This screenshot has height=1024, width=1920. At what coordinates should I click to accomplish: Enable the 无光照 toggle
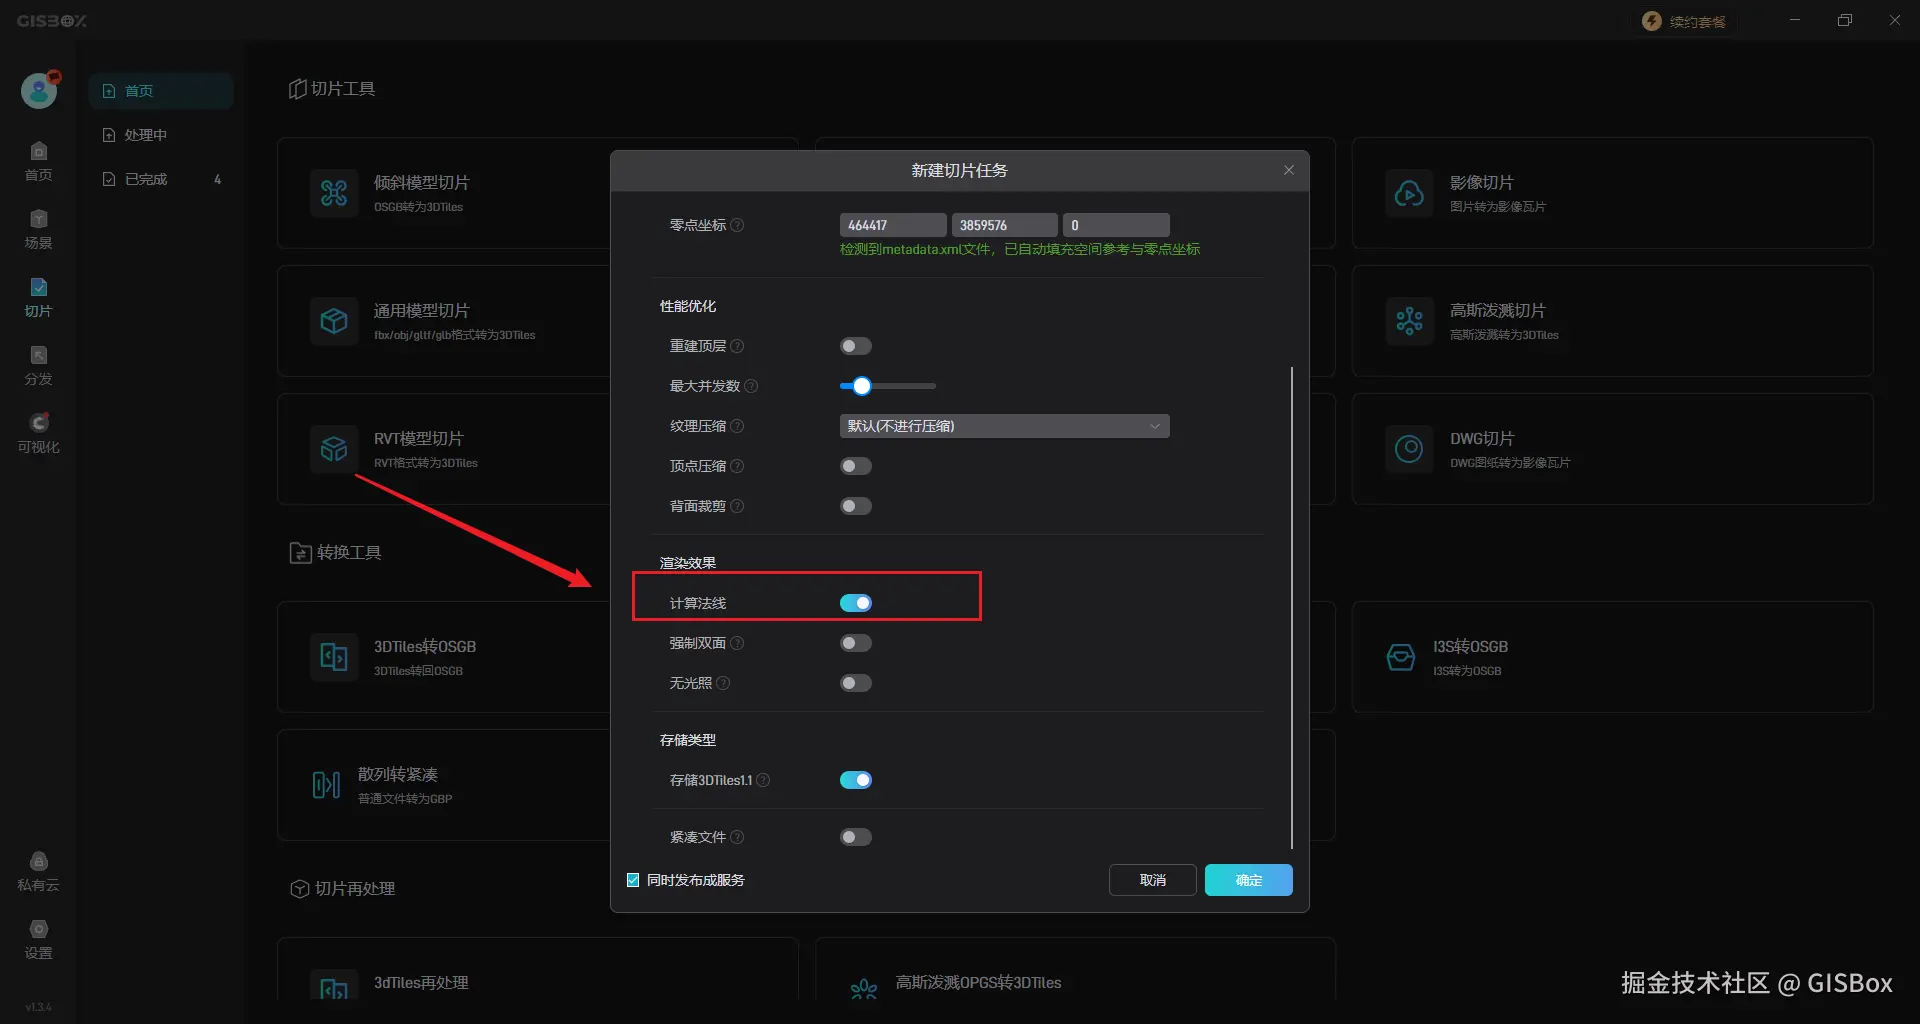(x=856, y=683)
